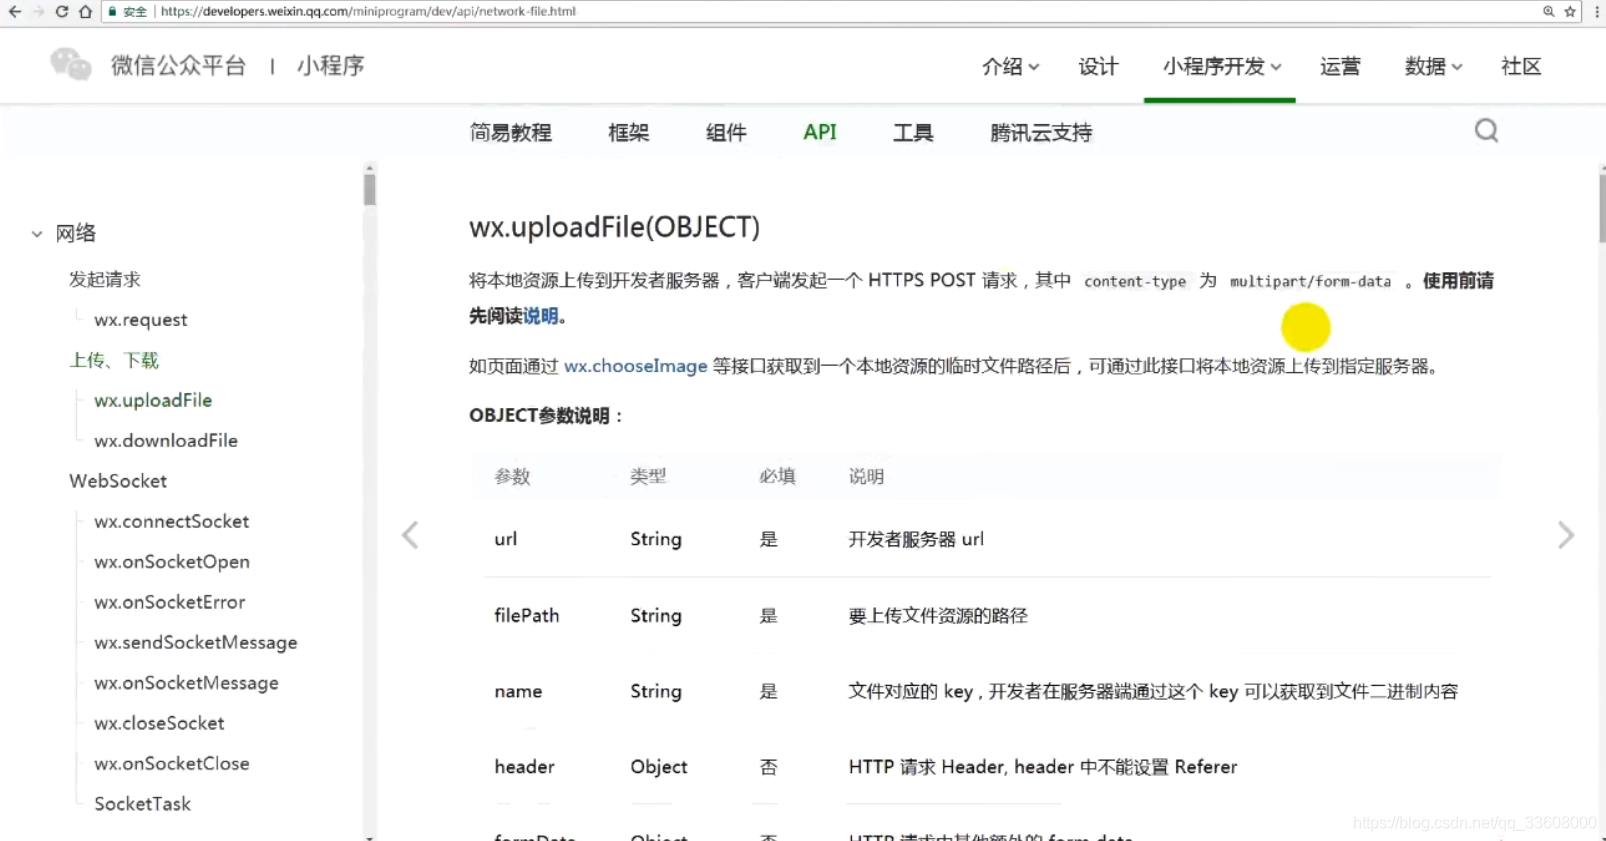The width and height of the screenshot is (1606, 841).
Task: Expand the 介绍 dropdown menu
Action: [x=1010, y=67]
